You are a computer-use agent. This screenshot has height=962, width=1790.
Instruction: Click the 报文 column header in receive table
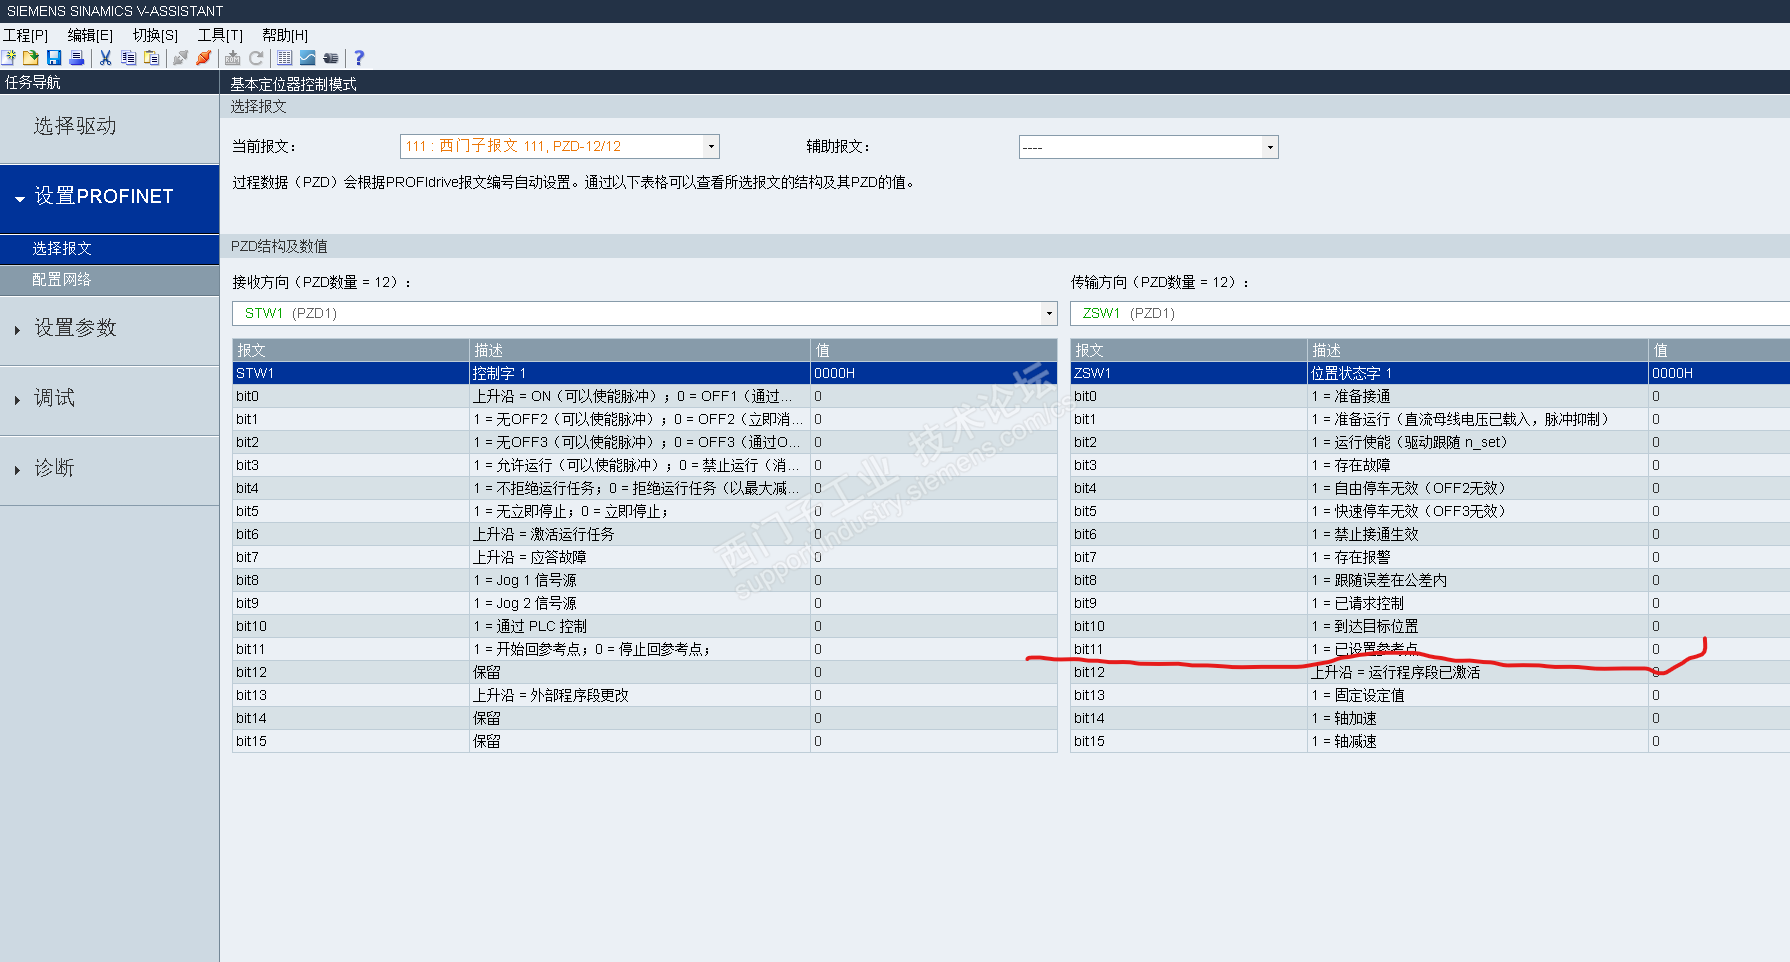click(351, 350)
